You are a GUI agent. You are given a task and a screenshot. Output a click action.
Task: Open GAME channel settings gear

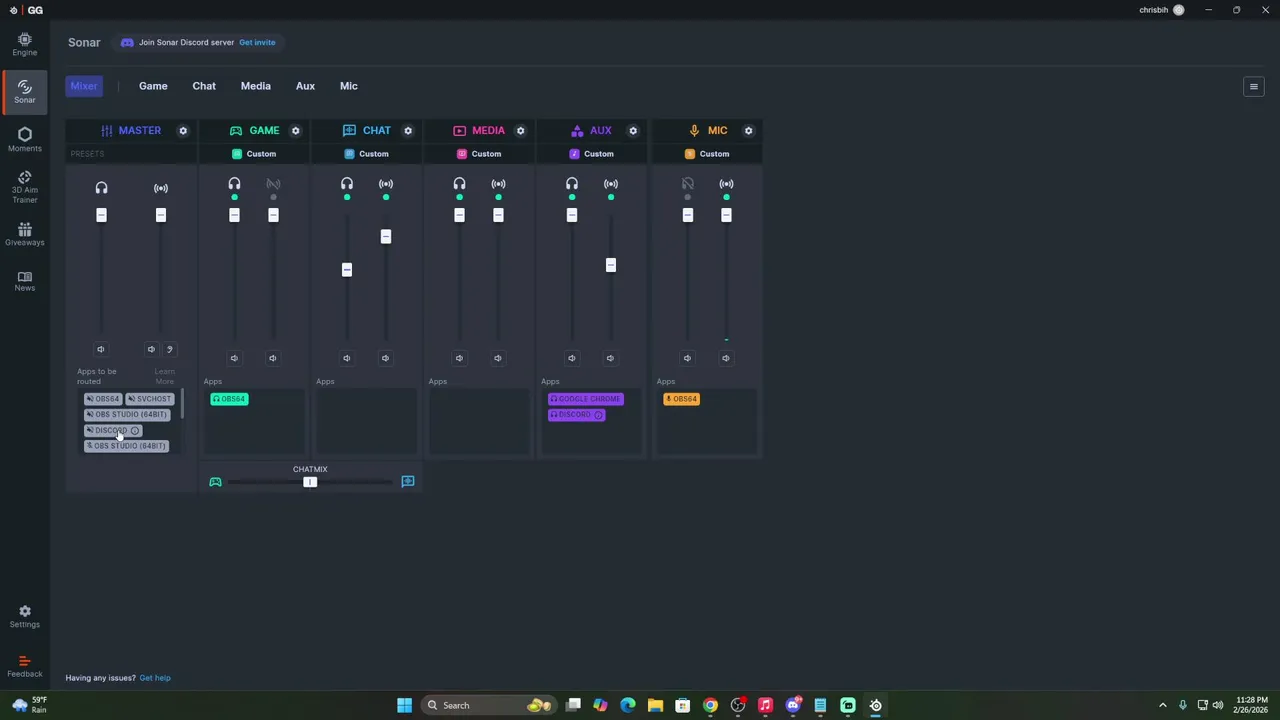click(295, 131)
